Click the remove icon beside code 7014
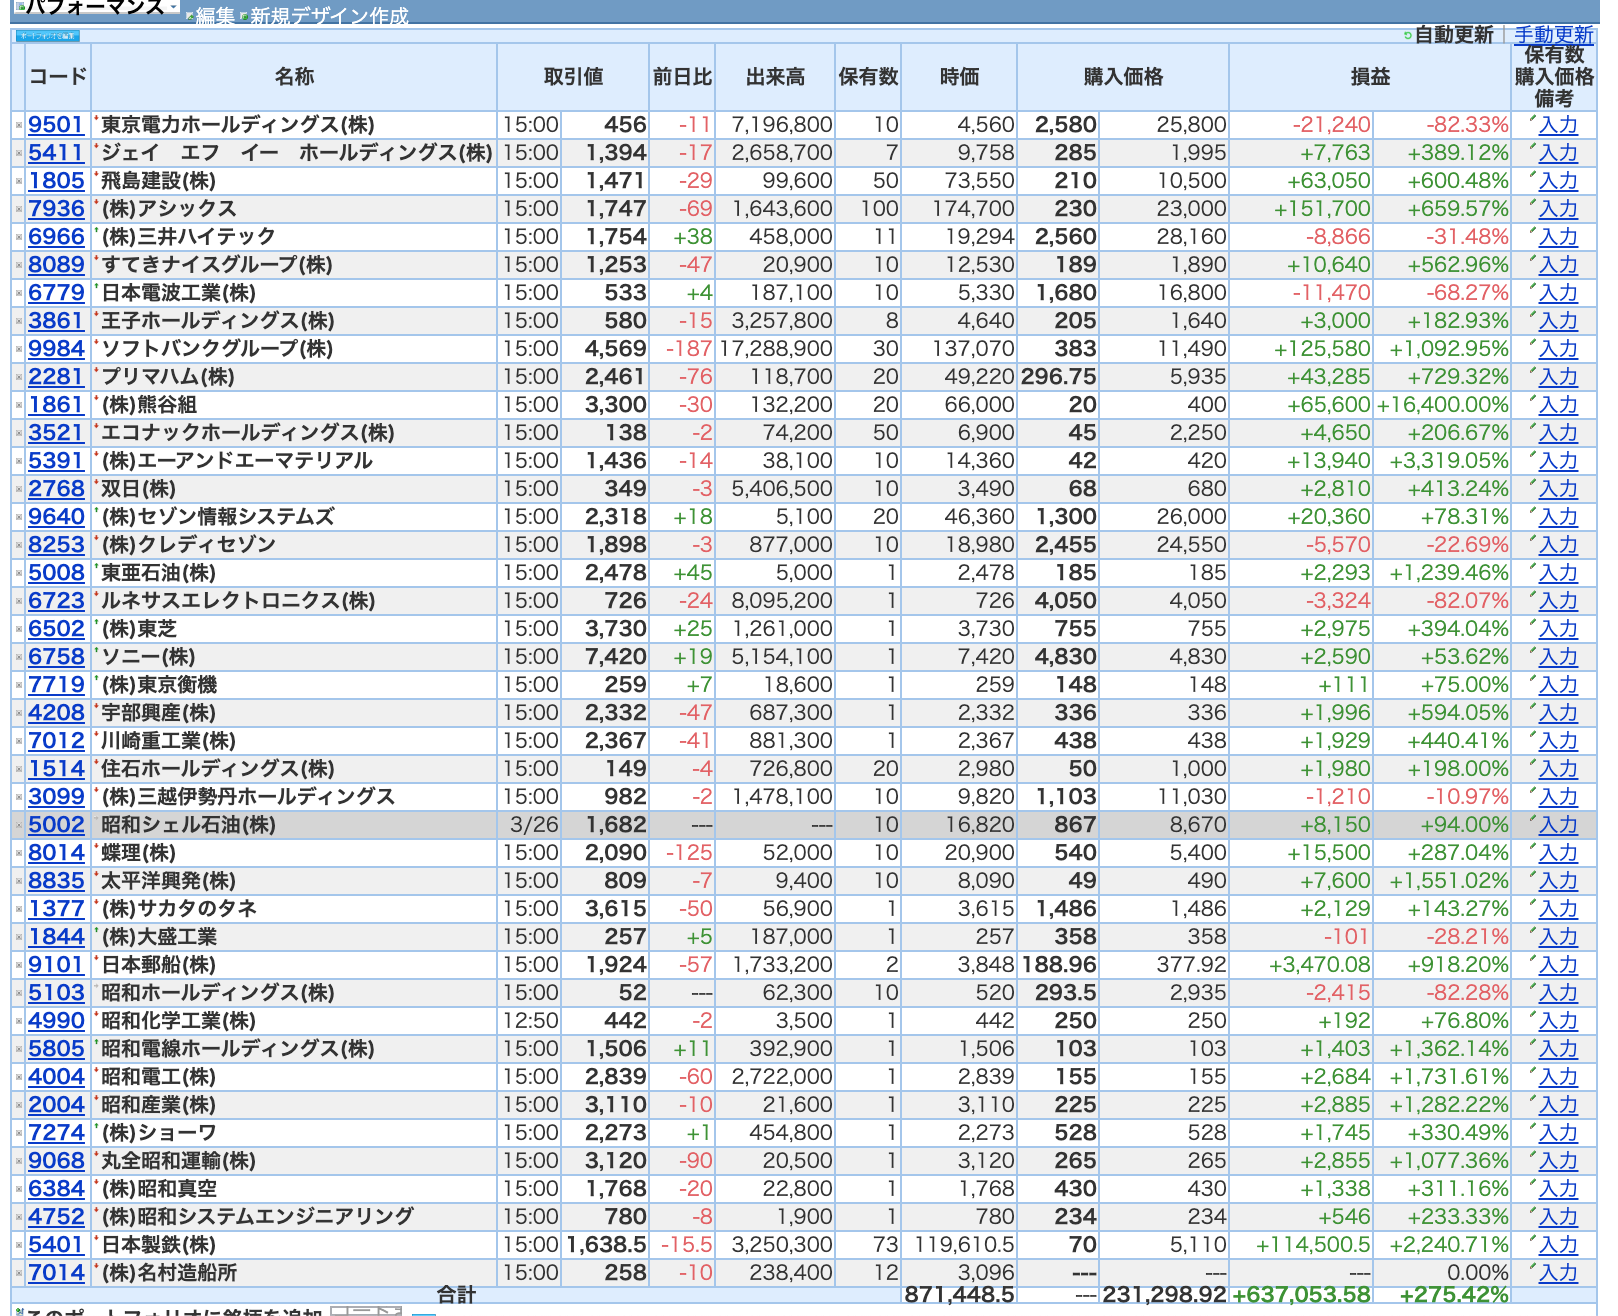Screen dimensions: 1618x1316 tap(18, 1273)
